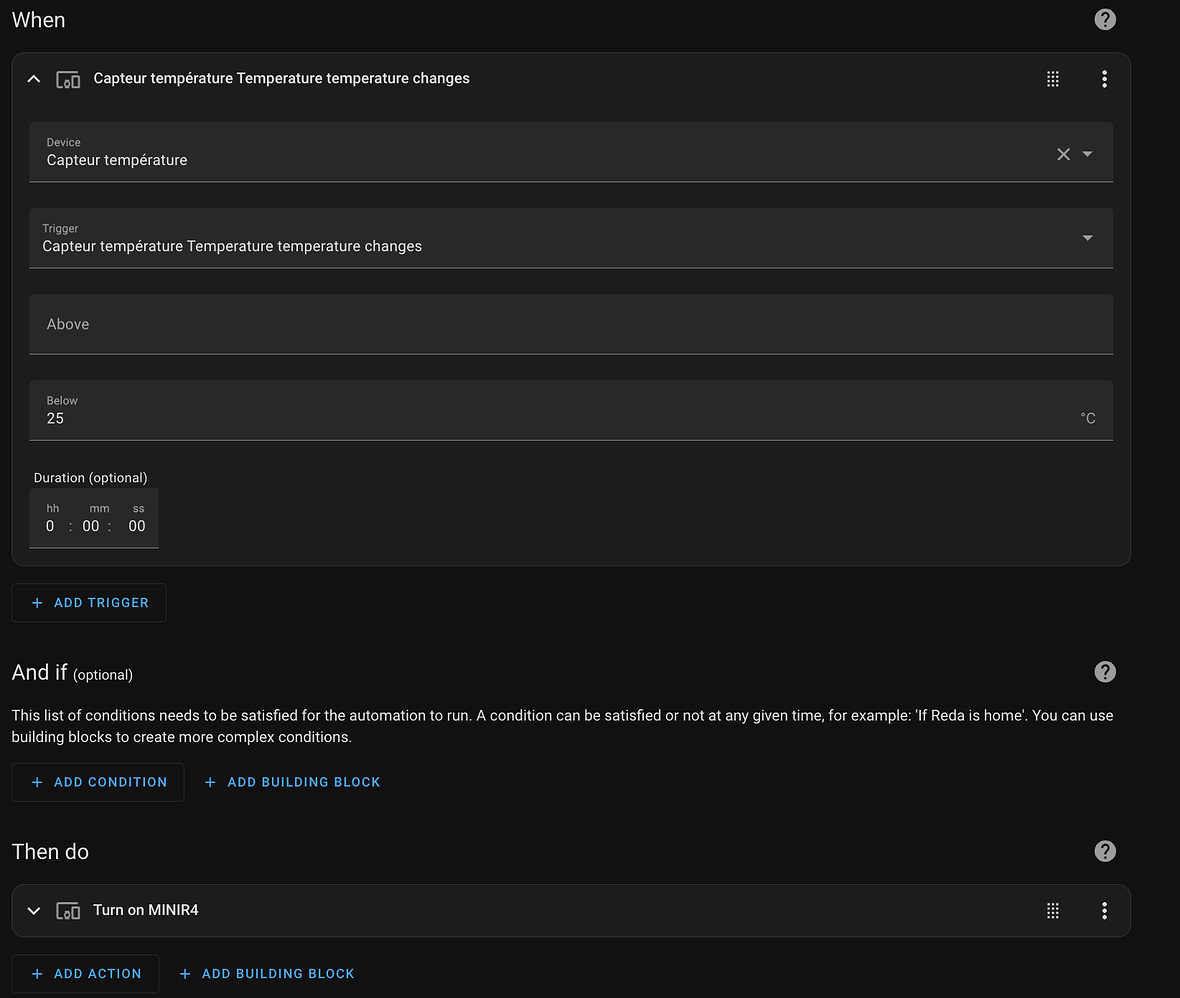Open the Device dropdown arrow
1180x998 pixels.
click(x=1088, y=154)
